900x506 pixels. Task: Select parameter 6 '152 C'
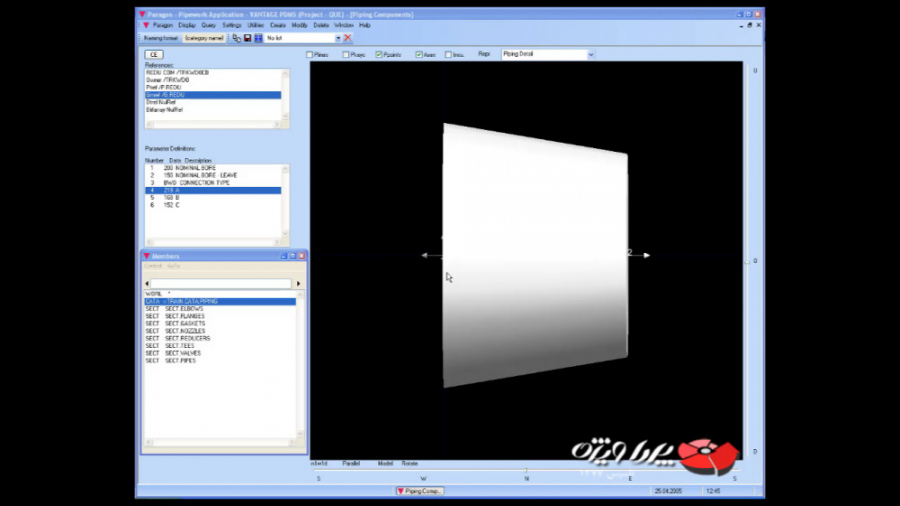pos(213,205)
